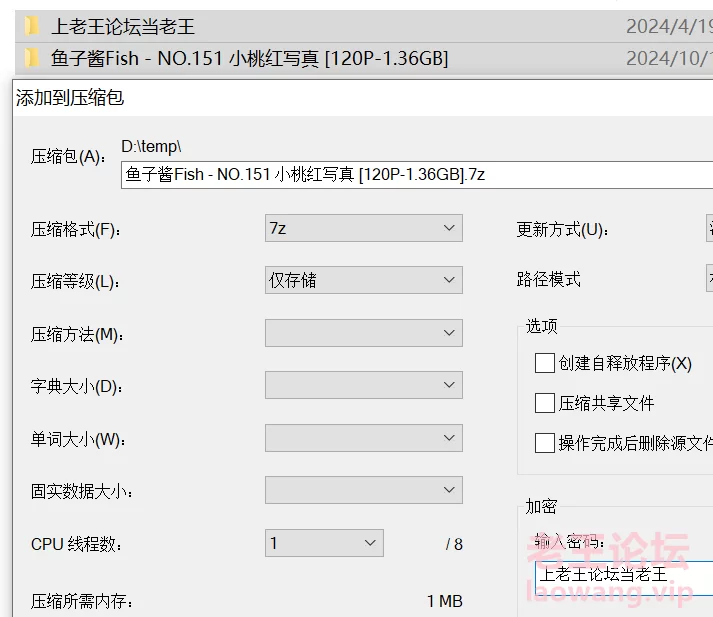Viewport: 713px width, 617px height.
Task: Expand 字典大小(D) combo box
Action: coord(364,385)
